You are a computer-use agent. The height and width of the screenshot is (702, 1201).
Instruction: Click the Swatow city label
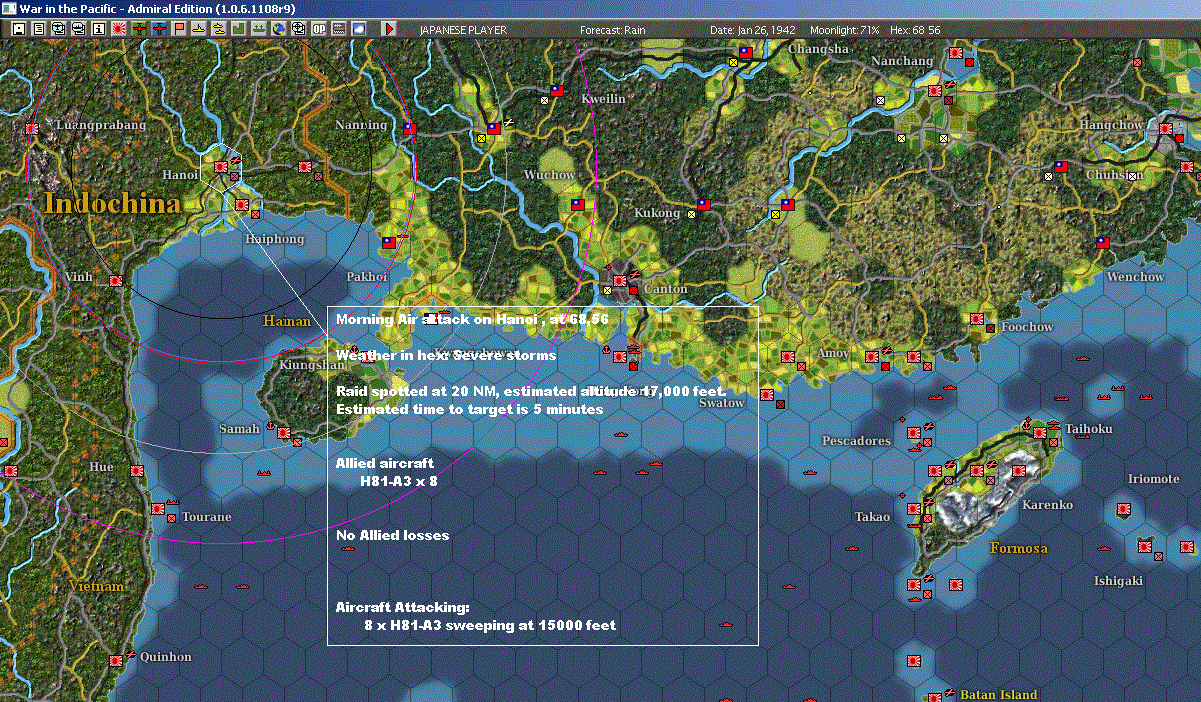tap(721, 402)
